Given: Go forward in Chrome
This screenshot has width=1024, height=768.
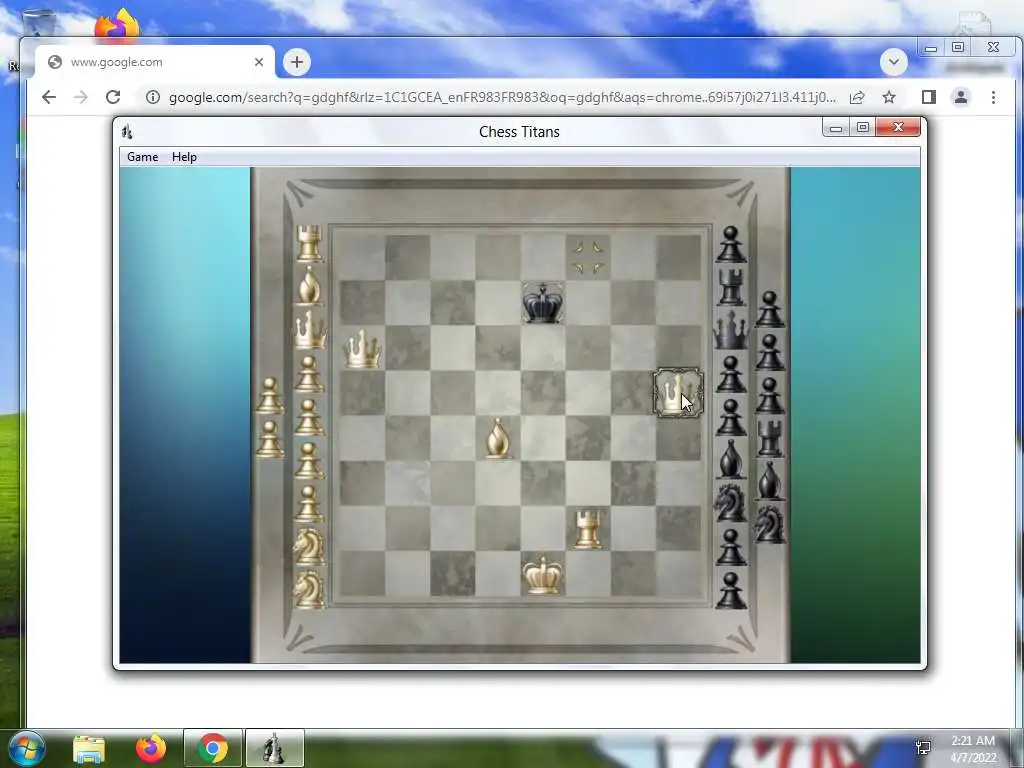Looking at the screenshot, I should [x=81, y=97].
